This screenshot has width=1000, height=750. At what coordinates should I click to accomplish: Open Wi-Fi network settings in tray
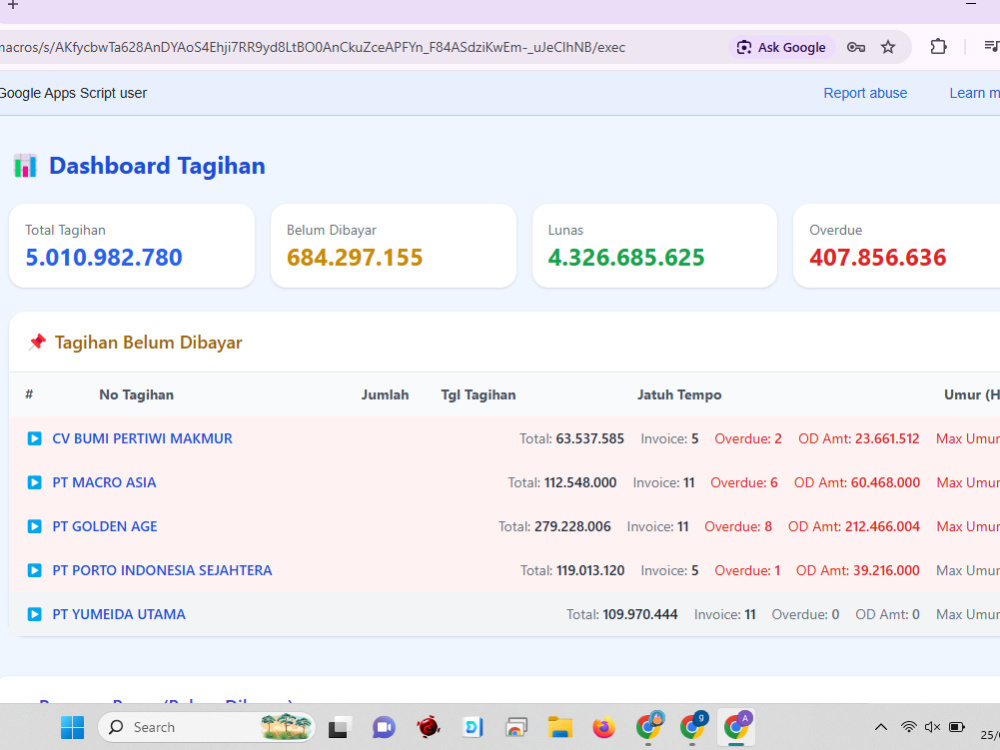(909, 727)
